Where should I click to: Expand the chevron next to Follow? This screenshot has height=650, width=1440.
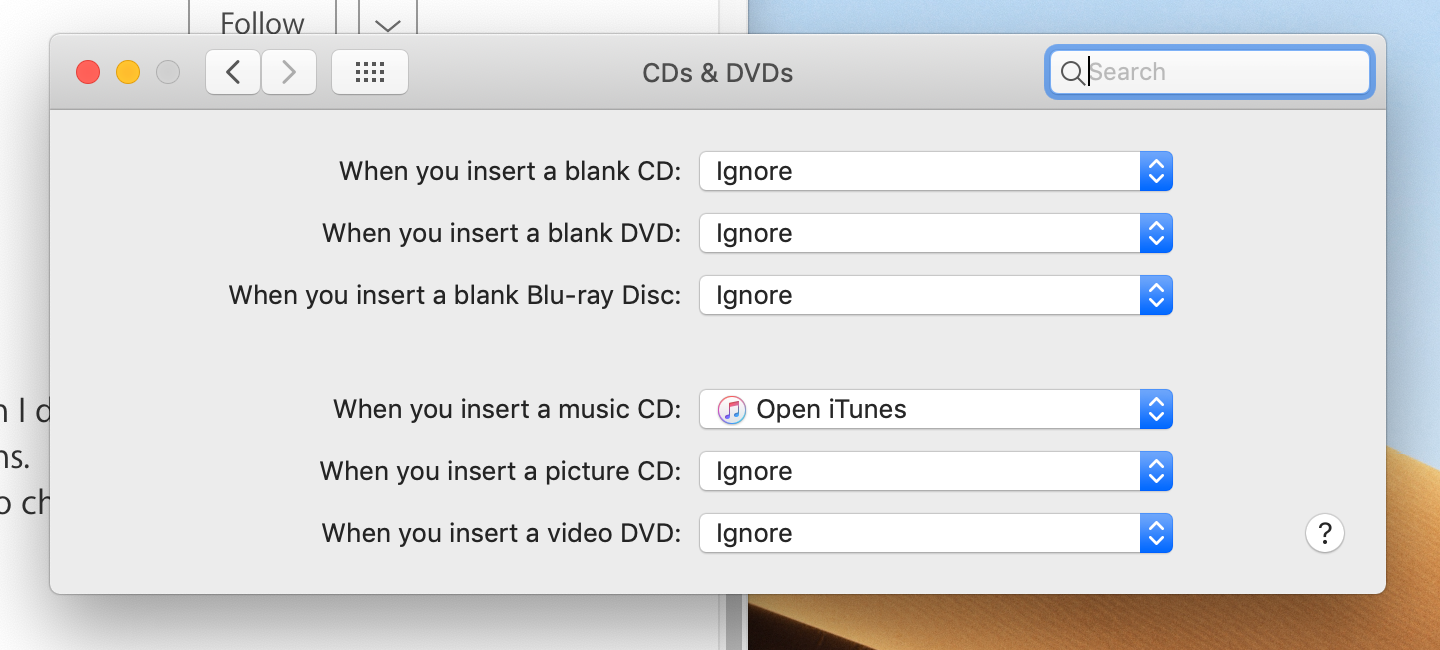click(x=387, y=22)
